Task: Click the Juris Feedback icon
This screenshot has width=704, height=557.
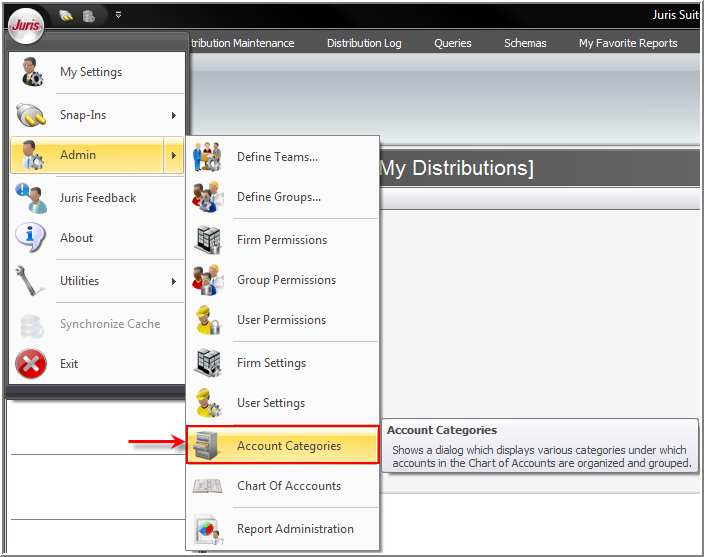Action: (32, 198)
